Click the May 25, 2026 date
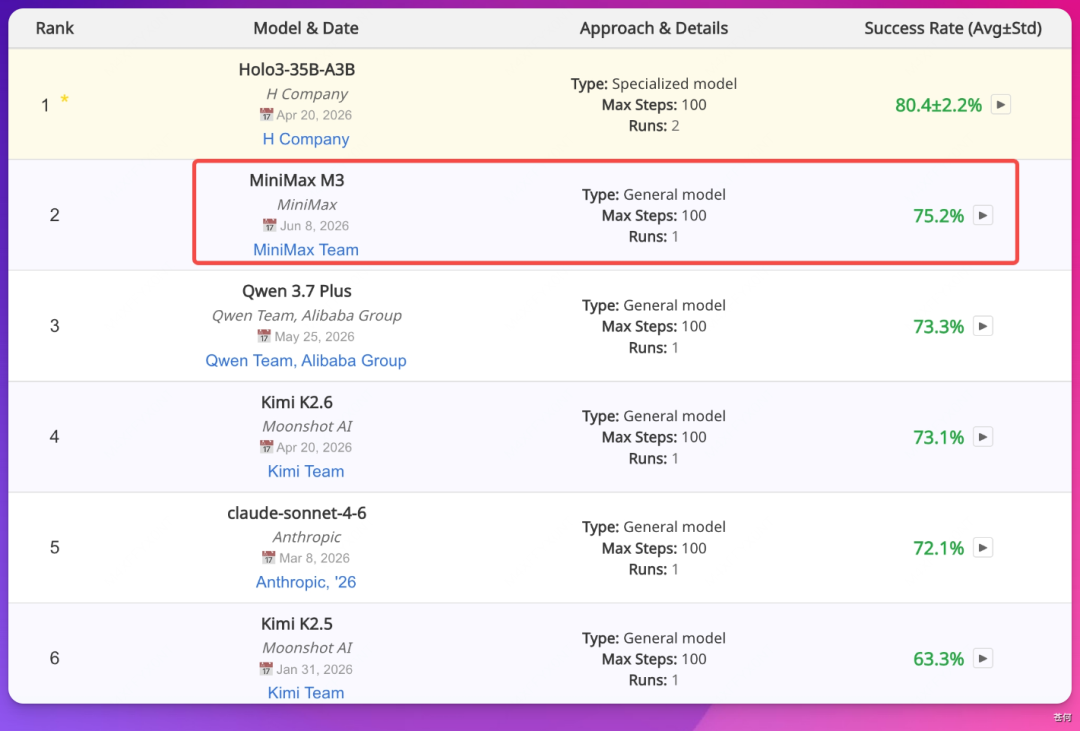1080x731 pixels. pyautogui.click(x=314, y=337)
